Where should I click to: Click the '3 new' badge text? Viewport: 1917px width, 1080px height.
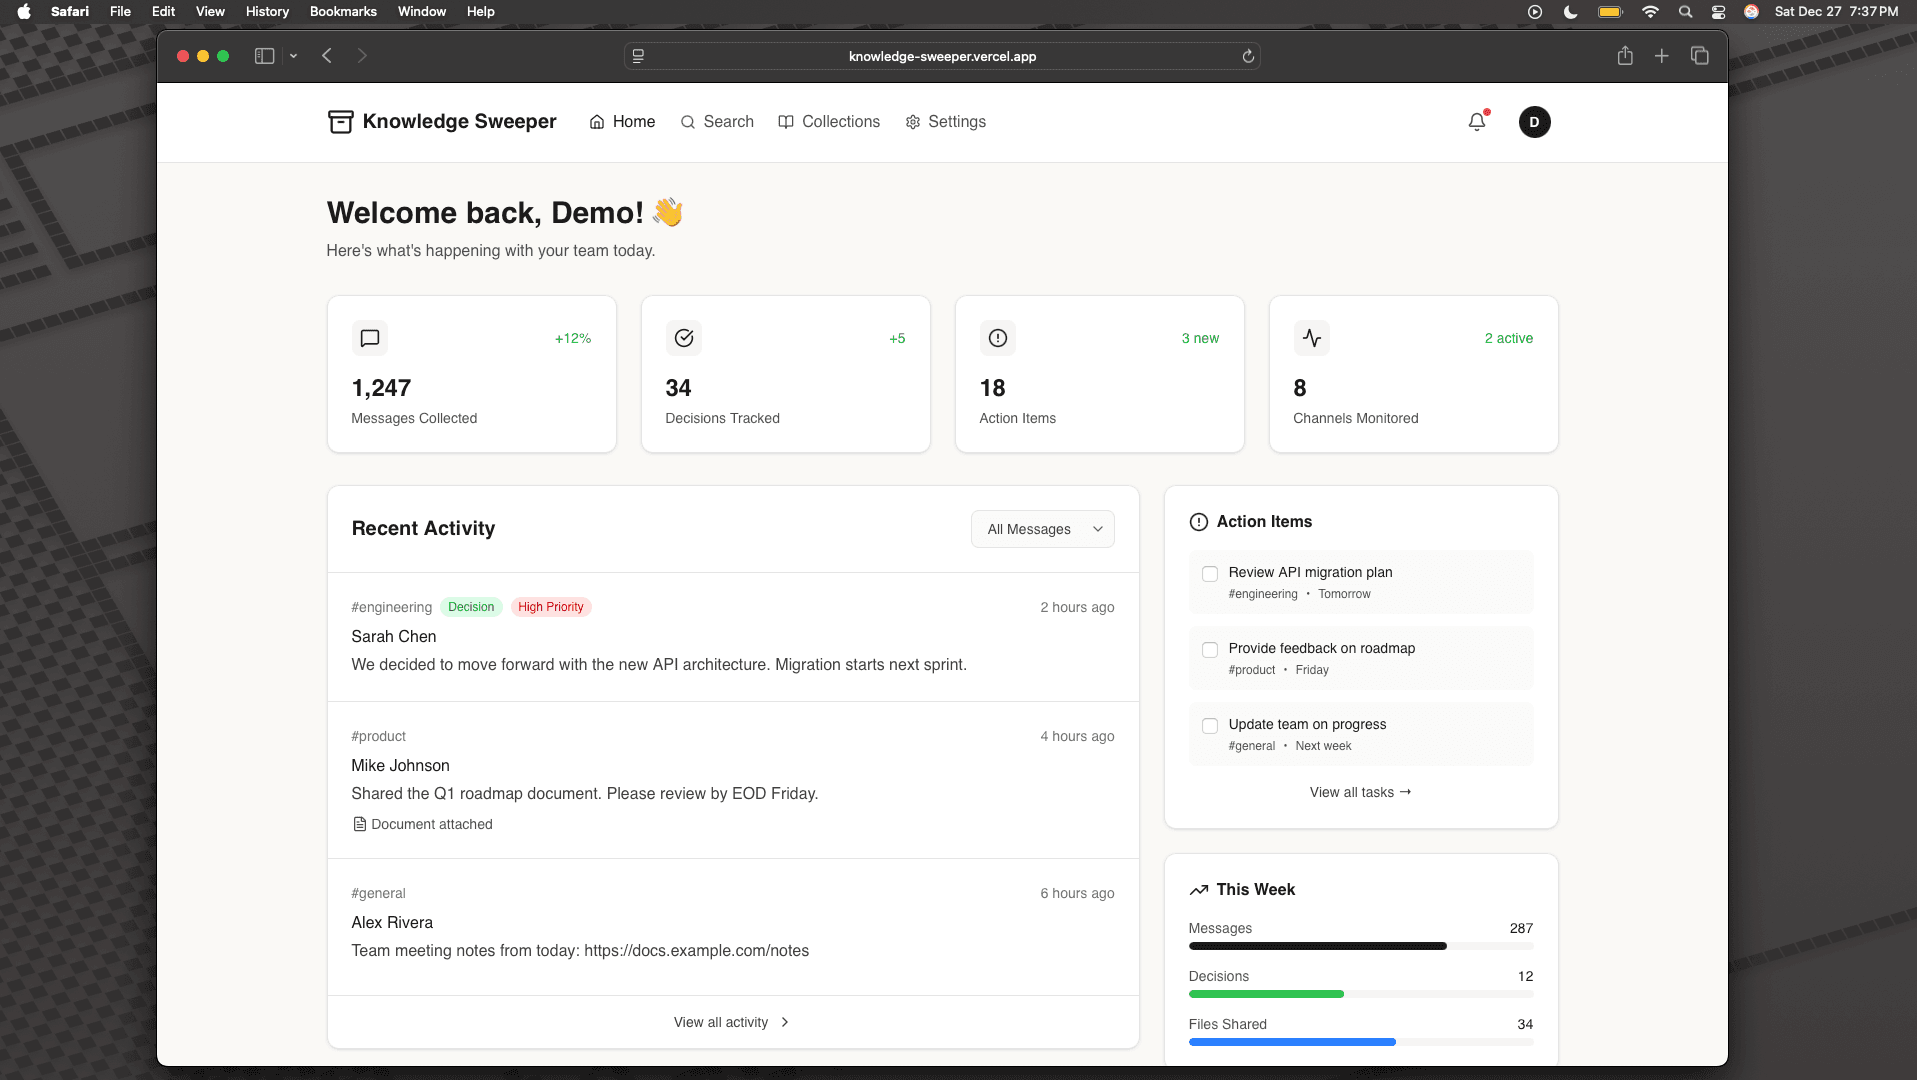[1200, 338]
